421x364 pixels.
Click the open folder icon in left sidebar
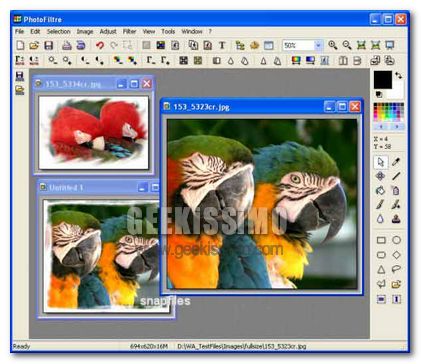click(20, 90)
